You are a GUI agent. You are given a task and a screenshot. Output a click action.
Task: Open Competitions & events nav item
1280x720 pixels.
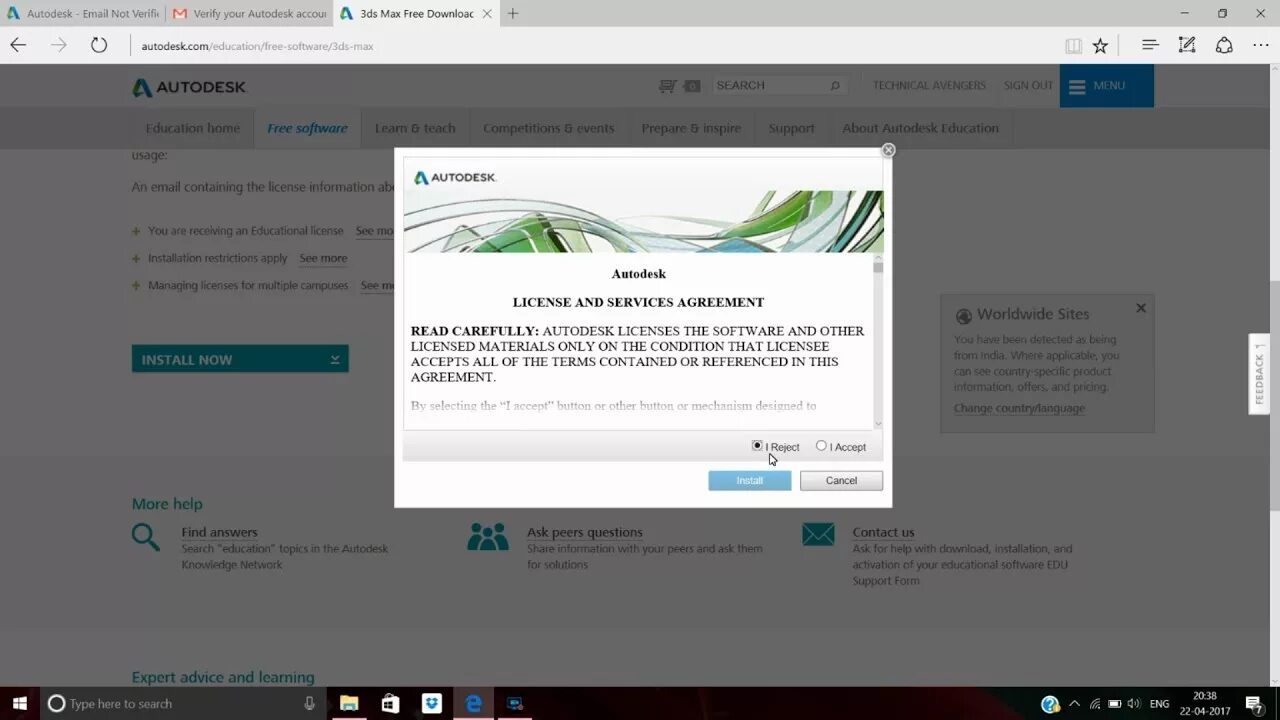pyautogui.click(x=548, y=128)
